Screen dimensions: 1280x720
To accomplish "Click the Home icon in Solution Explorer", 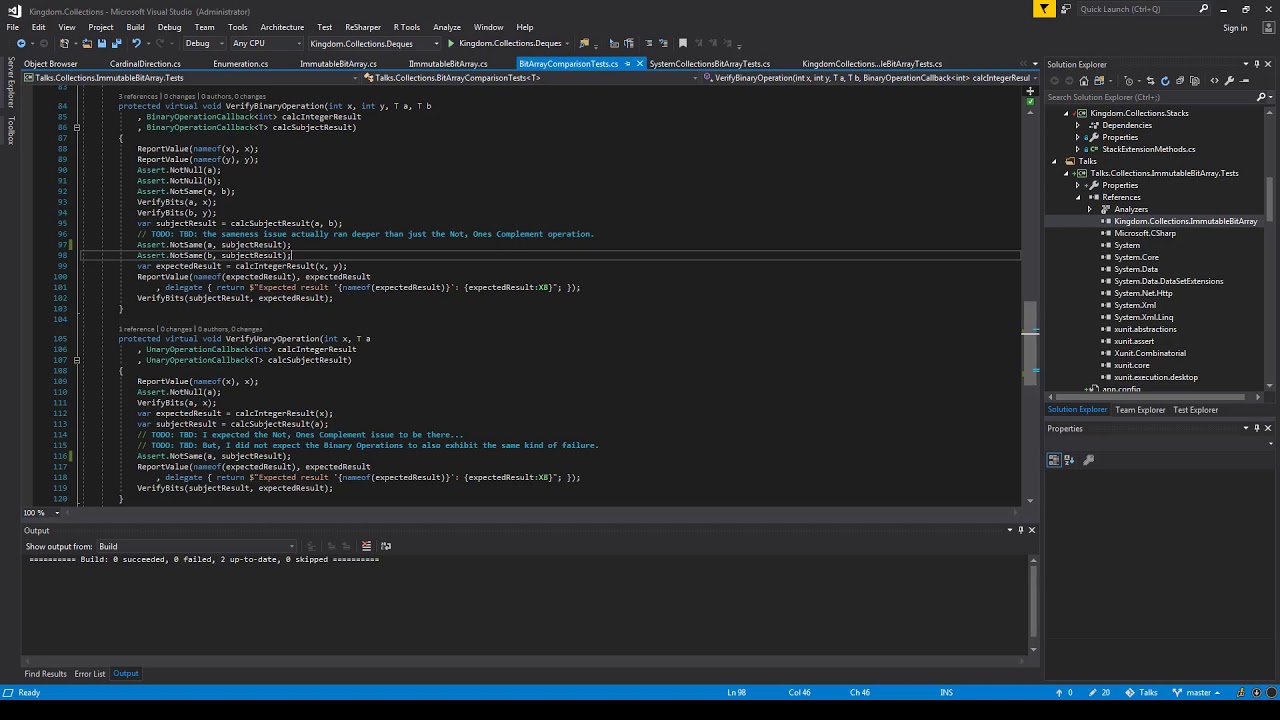I will (x=1084, y=81).
